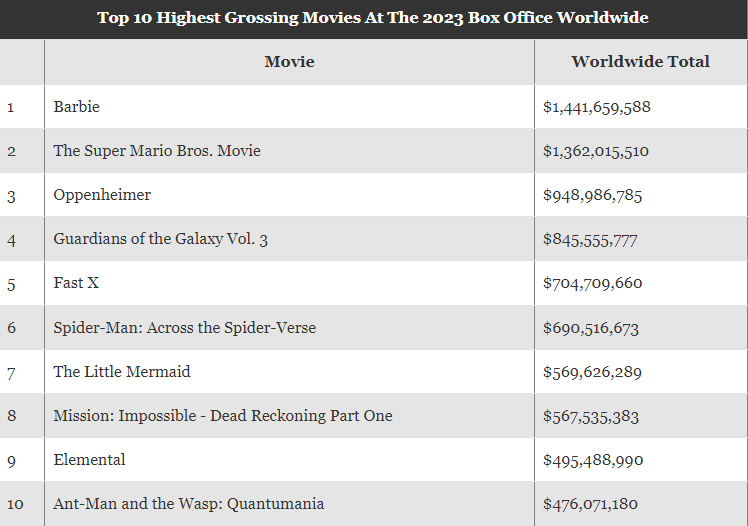Viewport: 748px width, 526px height.
Task: Click Spider-Man: Across the Spider-Verse title
Action: click(185, 327)
